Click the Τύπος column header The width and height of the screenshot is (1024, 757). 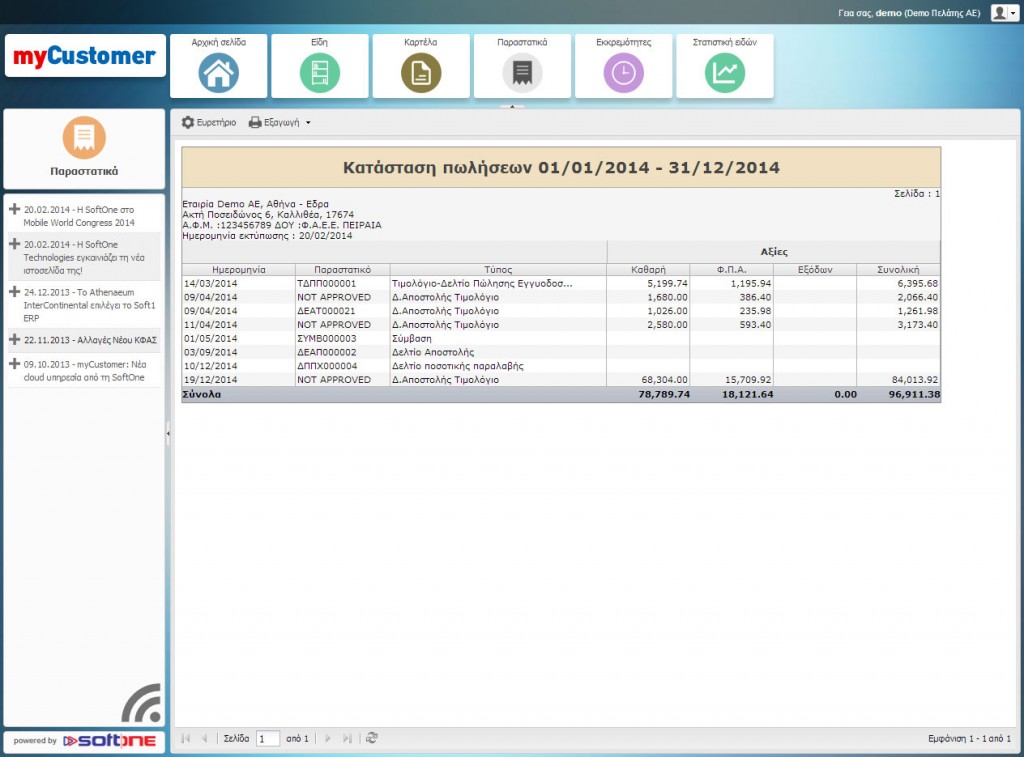(x=498, y=270)
